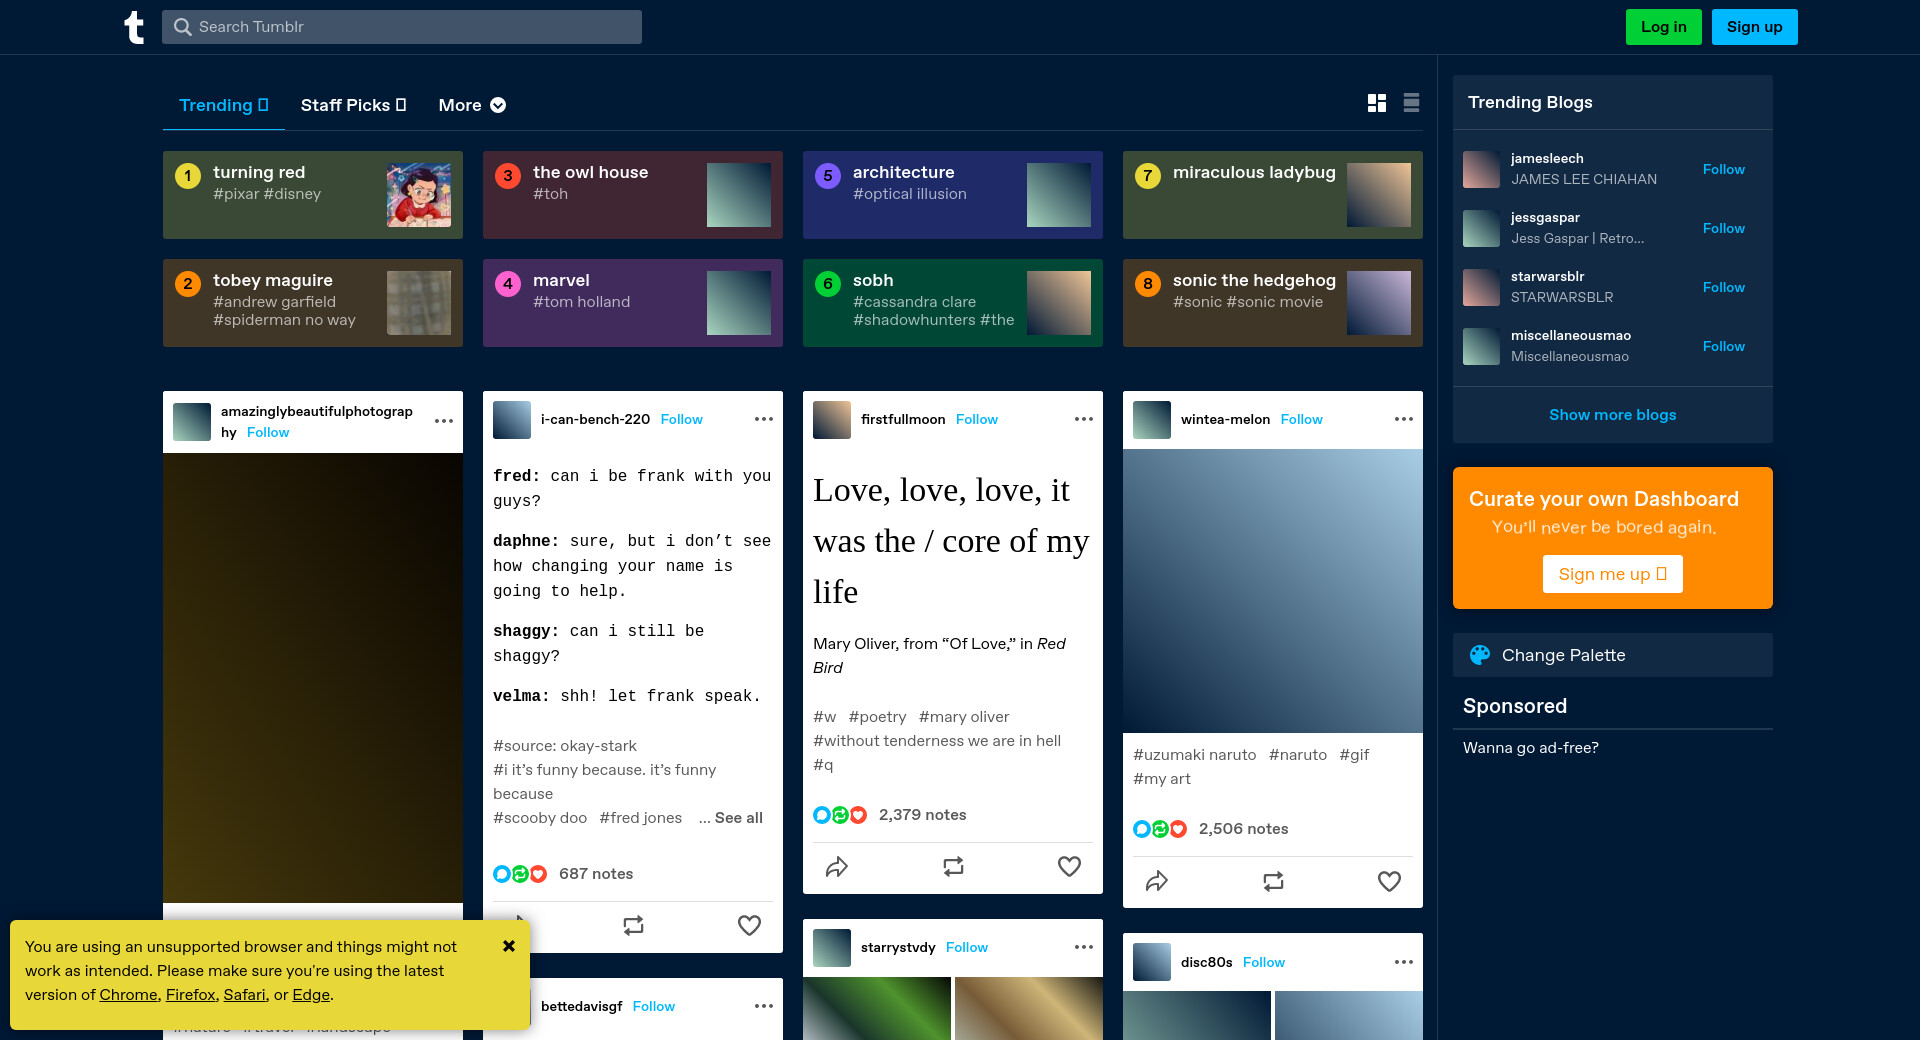
Task: Like the i-can-bench-220 scooby doo post
Action: pyautogui.click(x=749, y=926)
